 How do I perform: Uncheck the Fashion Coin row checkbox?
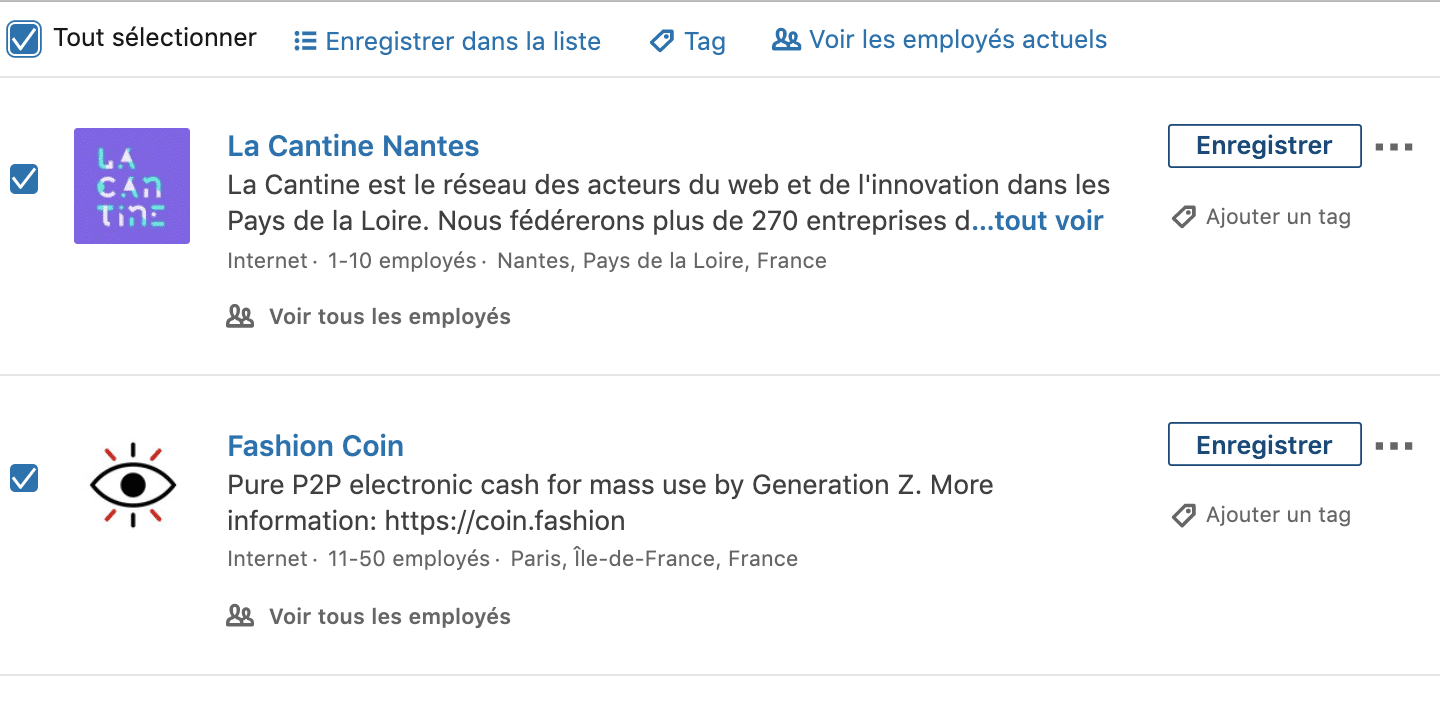24,478
